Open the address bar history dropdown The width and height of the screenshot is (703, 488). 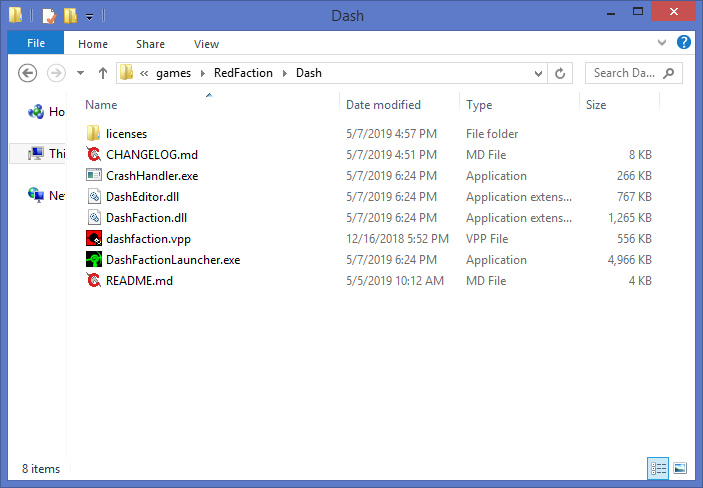[x=539, y=73]
